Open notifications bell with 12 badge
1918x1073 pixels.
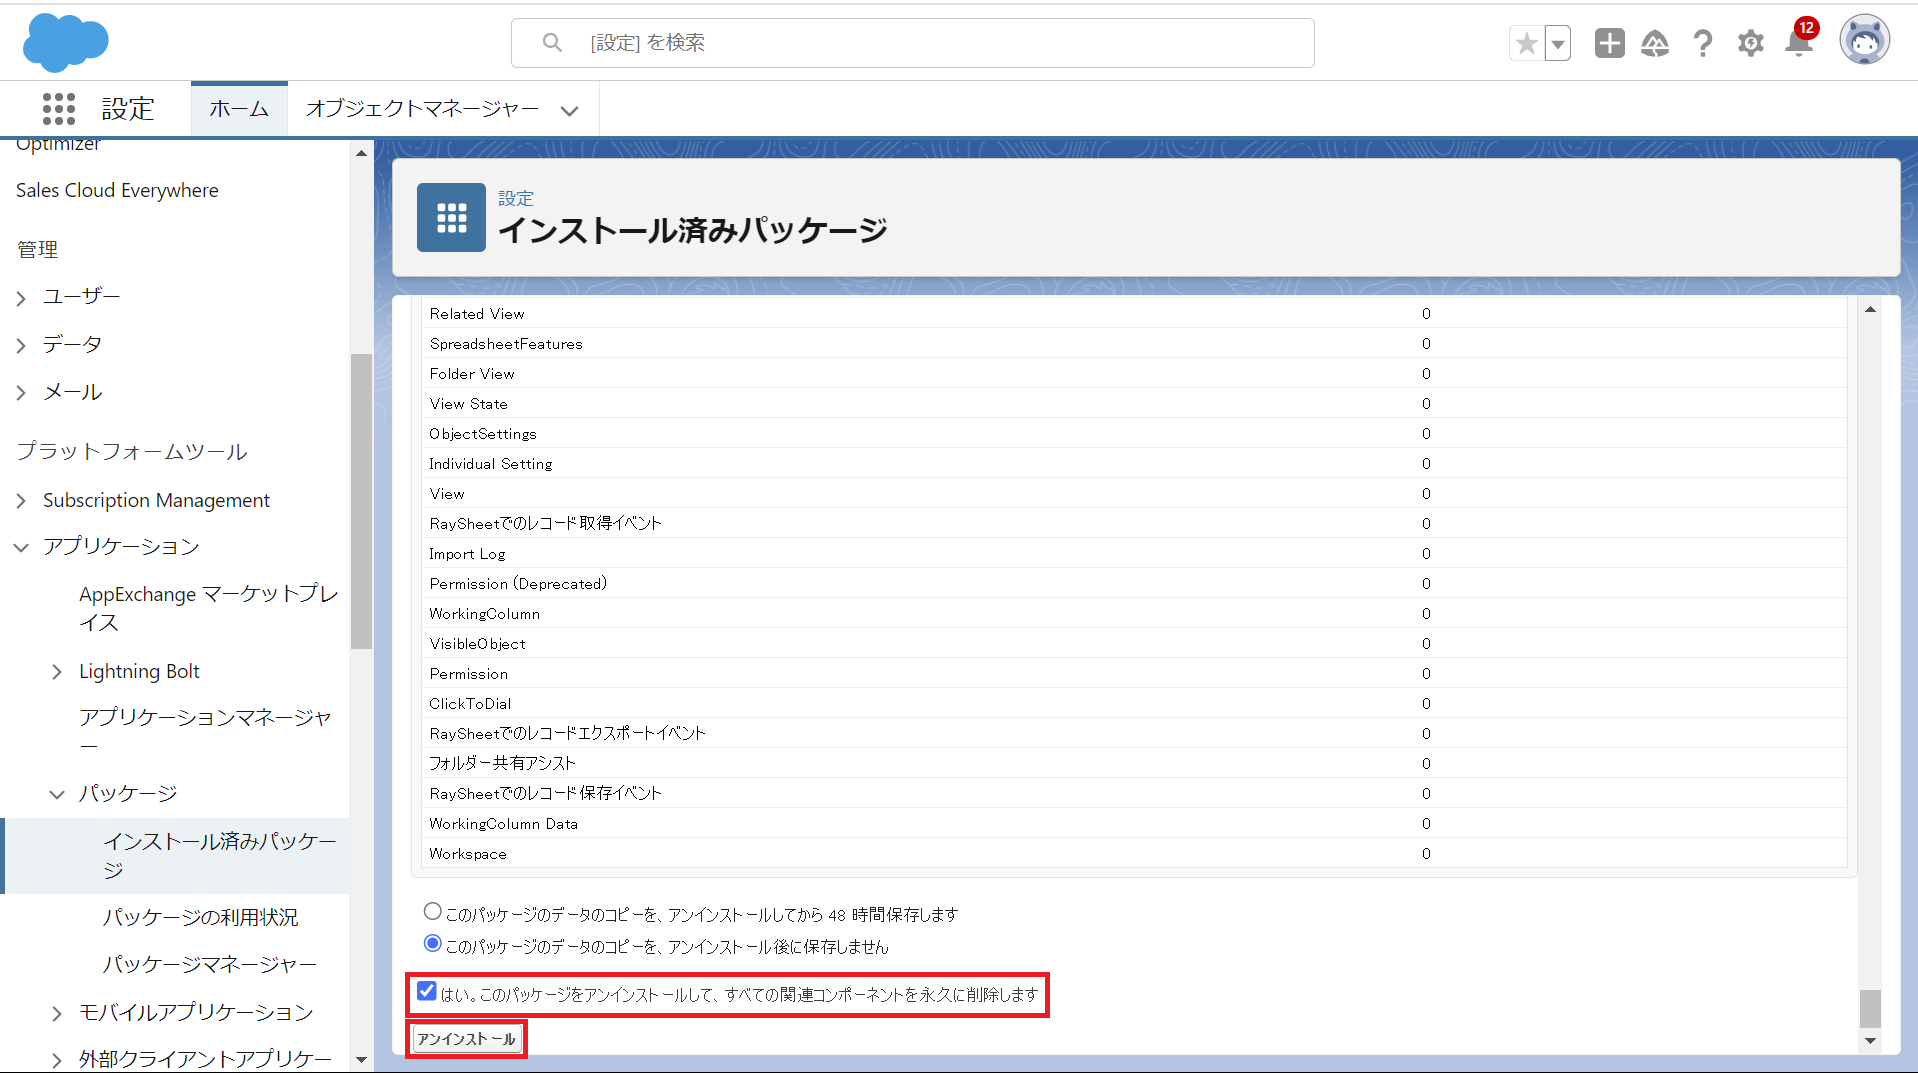click(x=1800, y=41)
